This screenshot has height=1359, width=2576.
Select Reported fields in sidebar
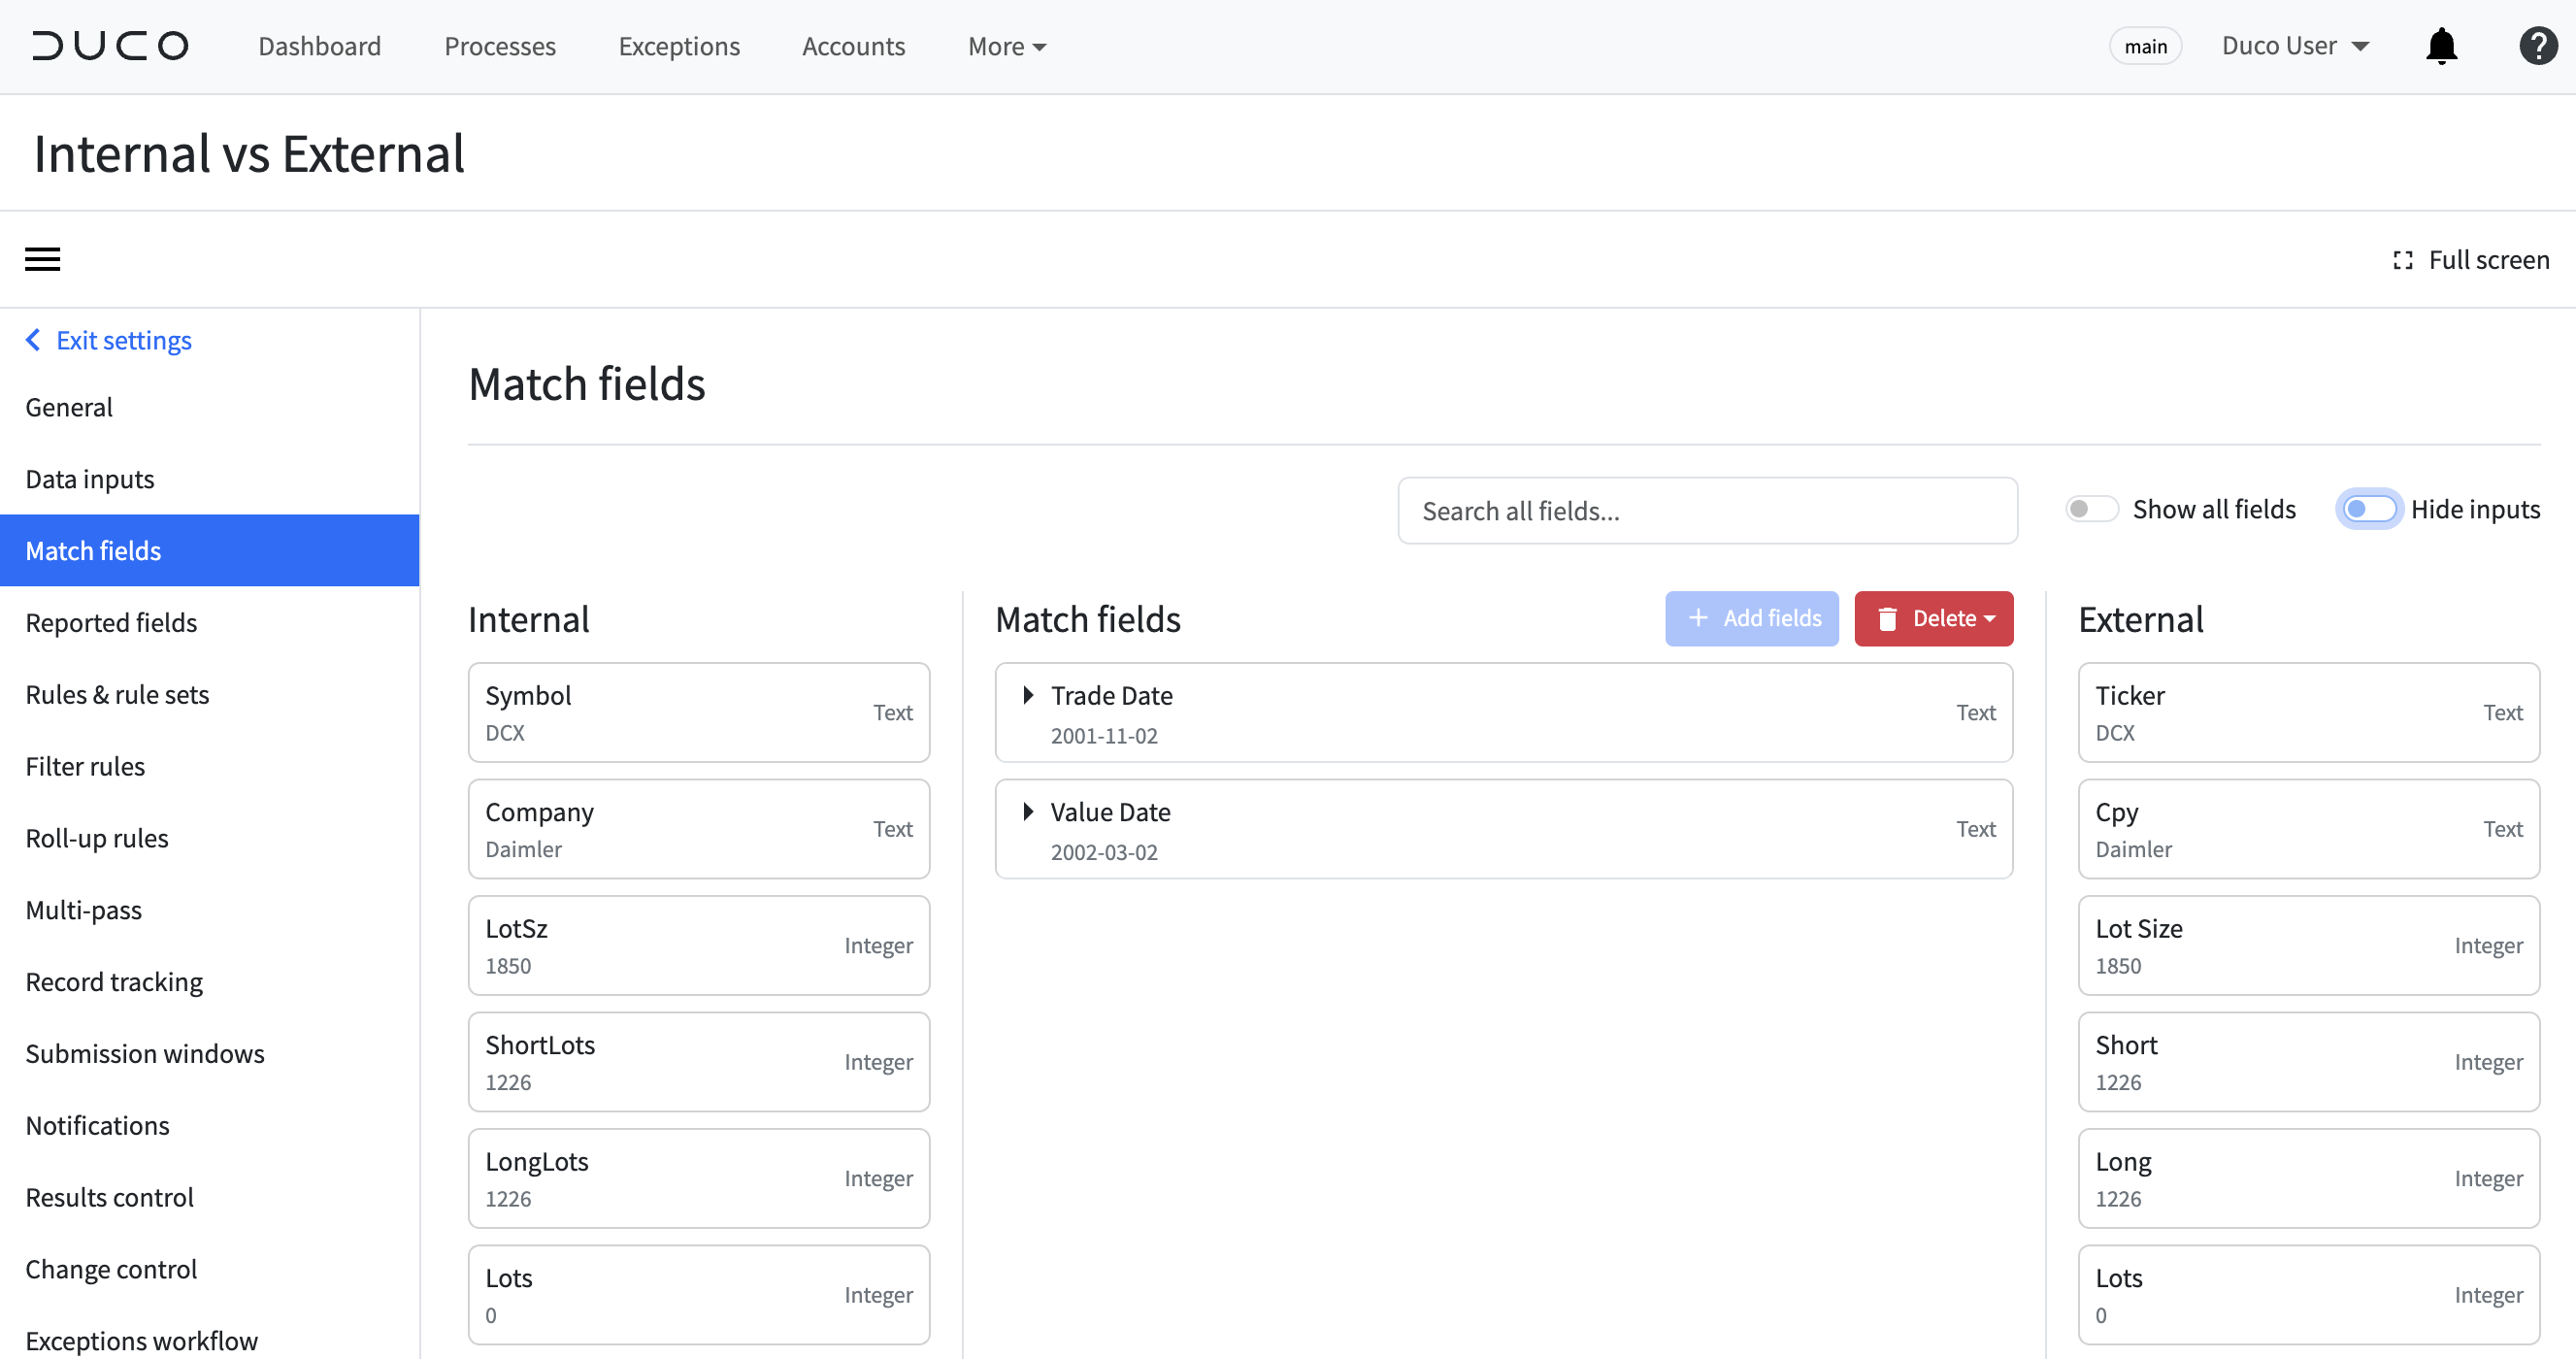(111, 622)
